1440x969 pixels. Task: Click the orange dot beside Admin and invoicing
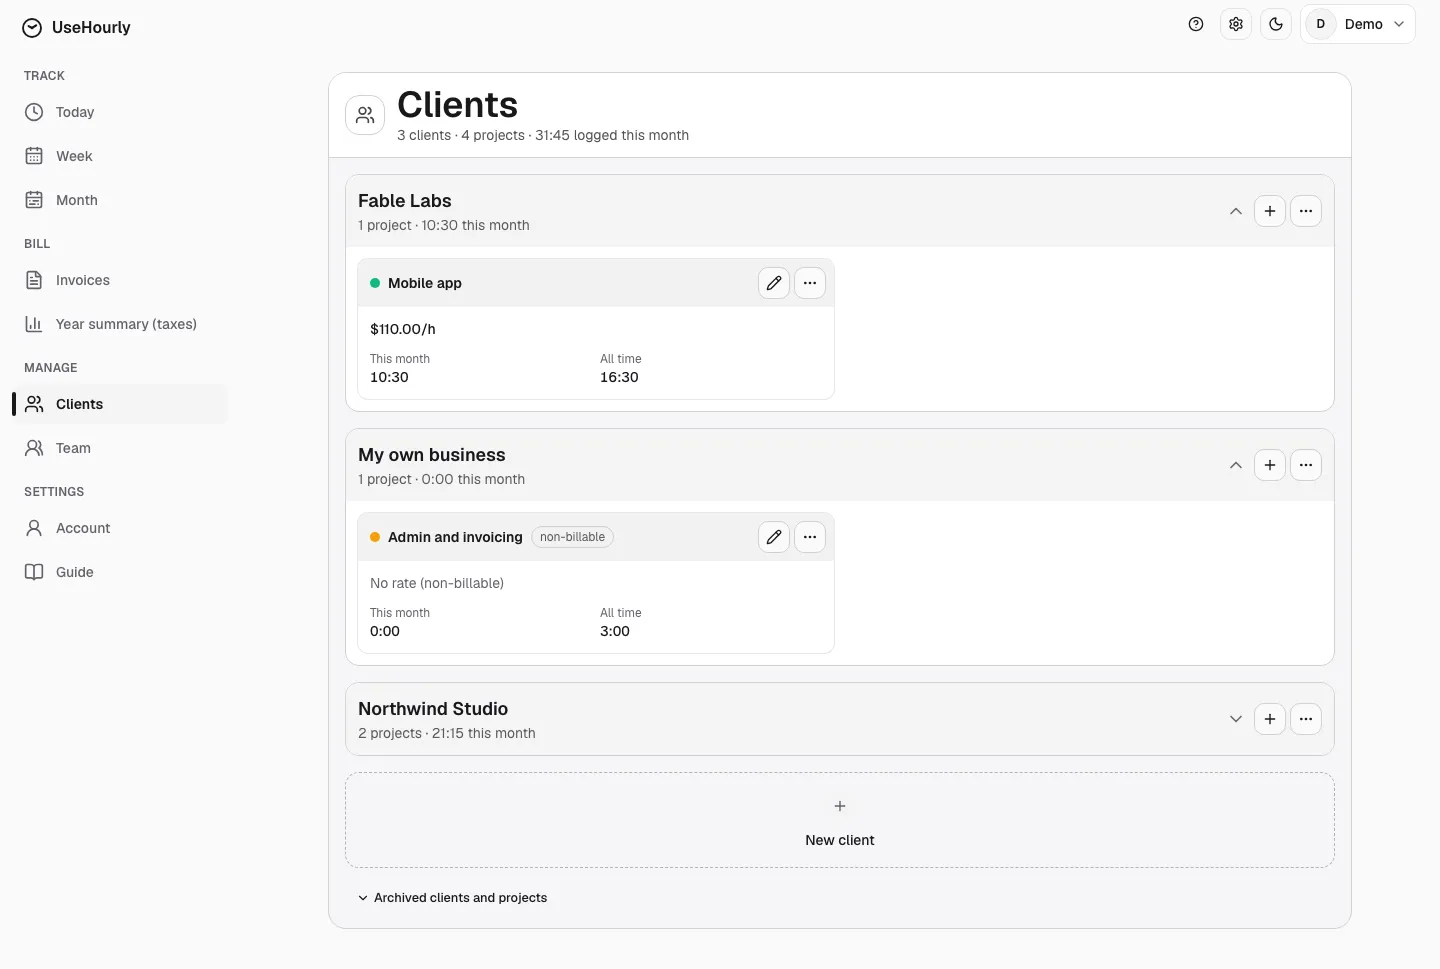pyautogui.click(x=375, y=537)
